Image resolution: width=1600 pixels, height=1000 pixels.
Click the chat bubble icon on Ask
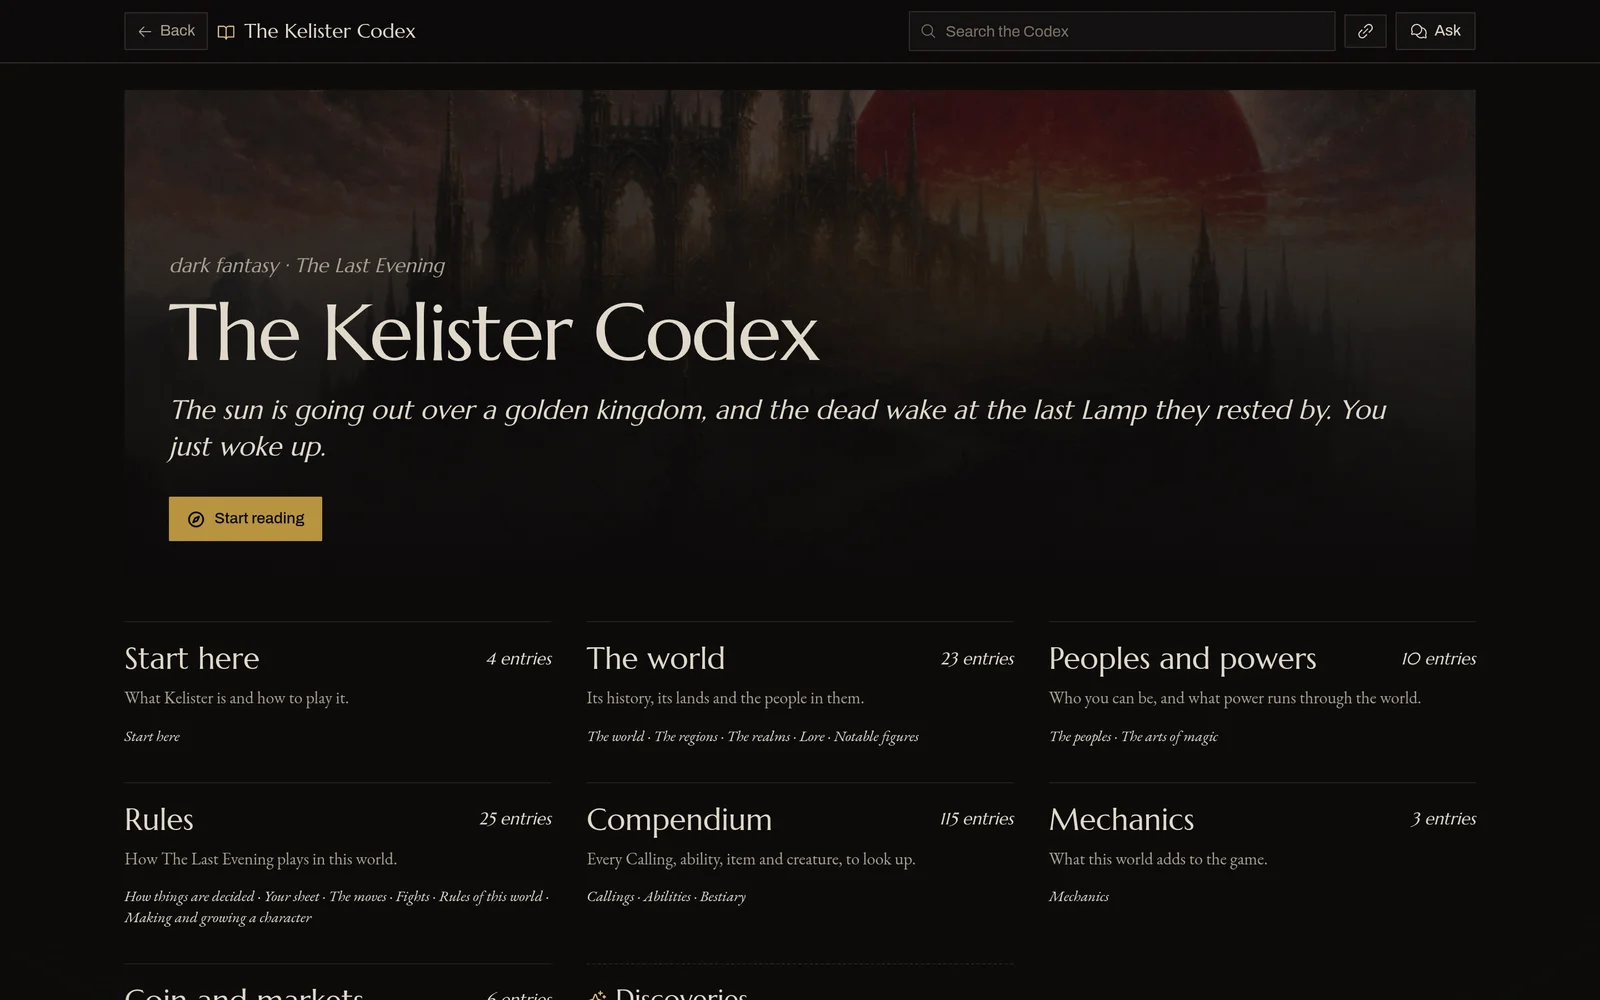tap(1418, 31)
